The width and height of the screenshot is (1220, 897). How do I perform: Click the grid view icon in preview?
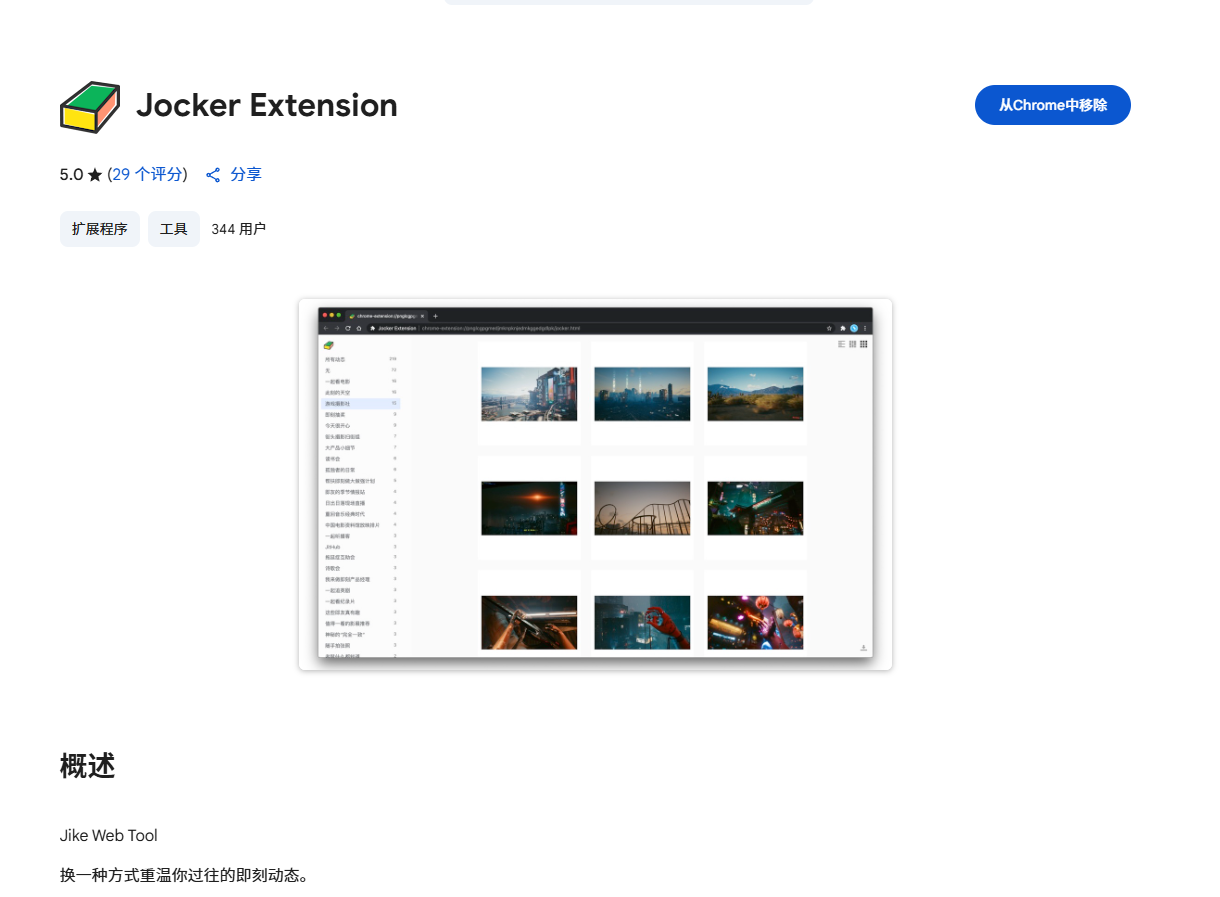(864, 344)
